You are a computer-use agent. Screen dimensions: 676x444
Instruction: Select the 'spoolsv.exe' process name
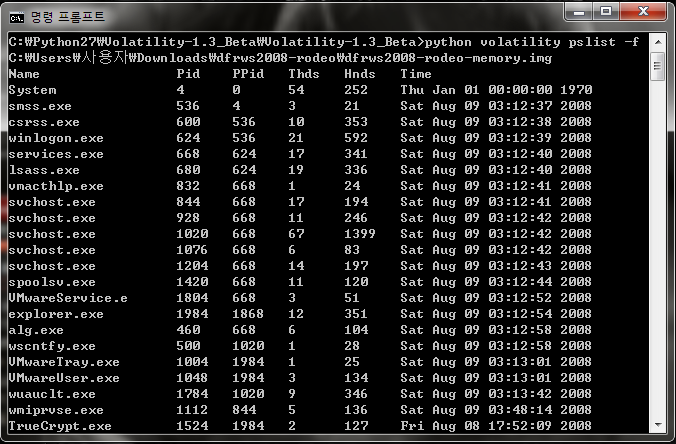(x=52, y=282)
